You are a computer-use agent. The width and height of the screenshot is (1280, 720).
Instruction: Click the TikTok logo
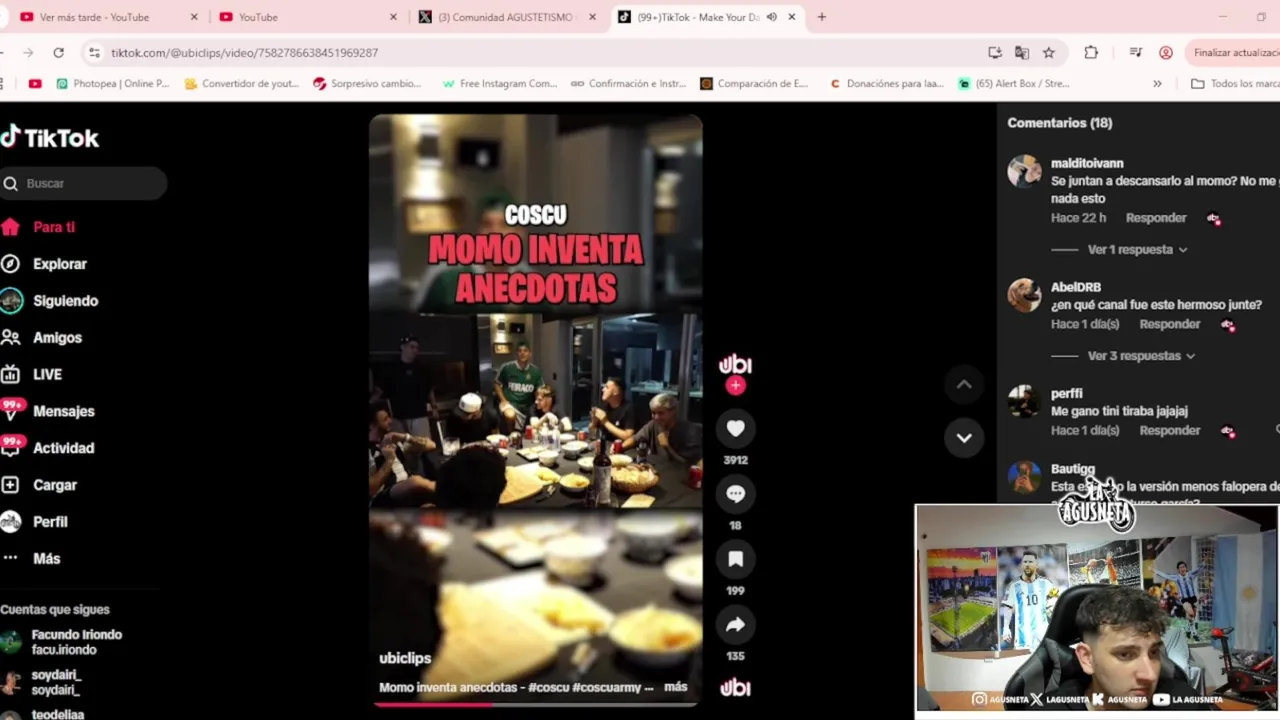pos(50,138)
